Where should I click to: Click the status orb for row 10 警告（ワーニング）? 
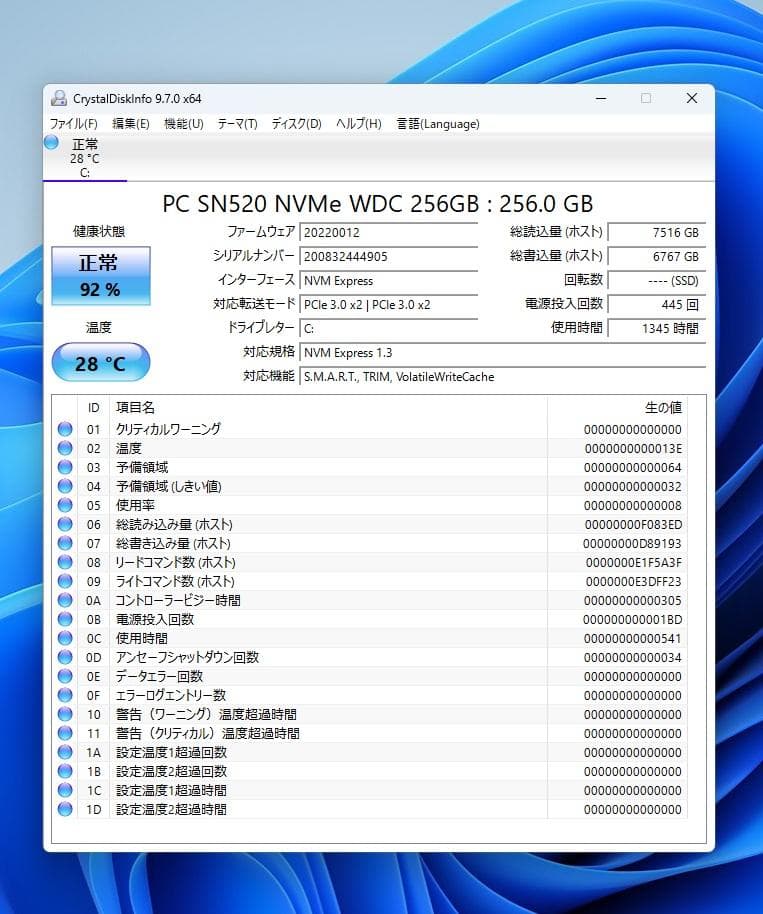65,714
